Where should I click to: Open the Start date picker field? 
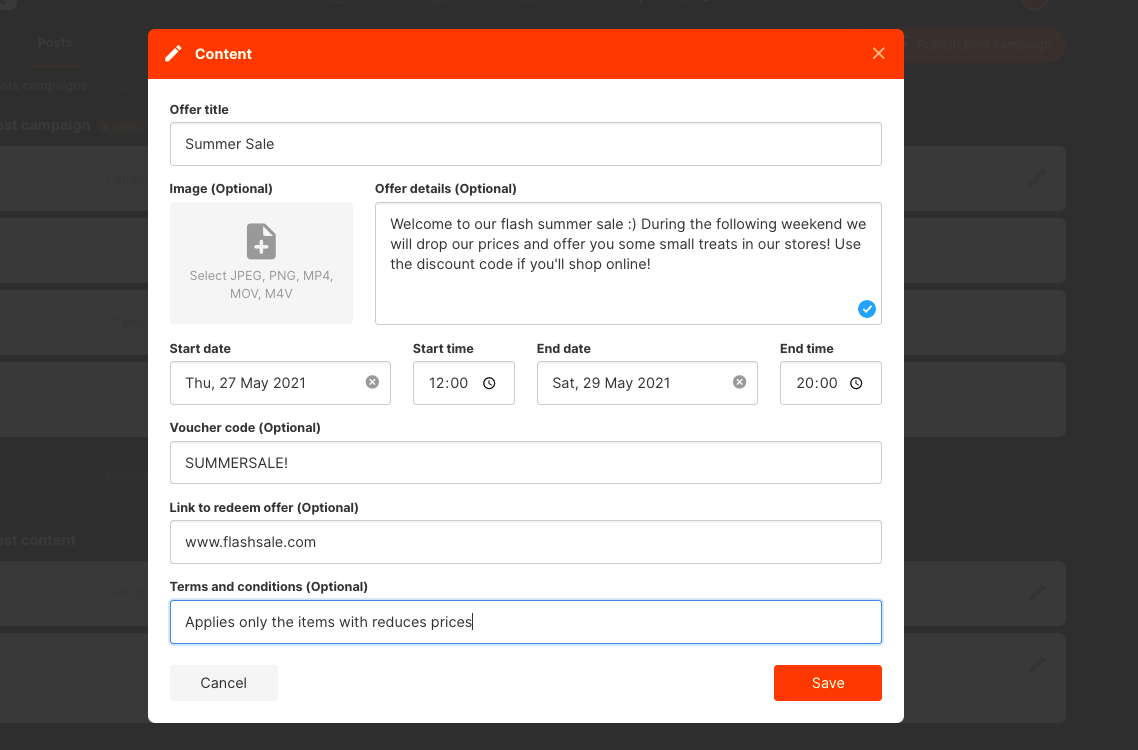tap(280, 383)
